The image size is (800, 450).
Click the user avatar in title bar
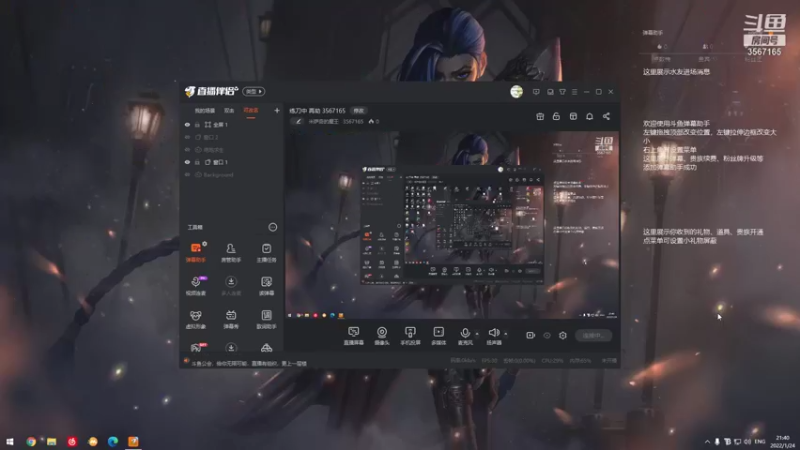coord(516,92)
